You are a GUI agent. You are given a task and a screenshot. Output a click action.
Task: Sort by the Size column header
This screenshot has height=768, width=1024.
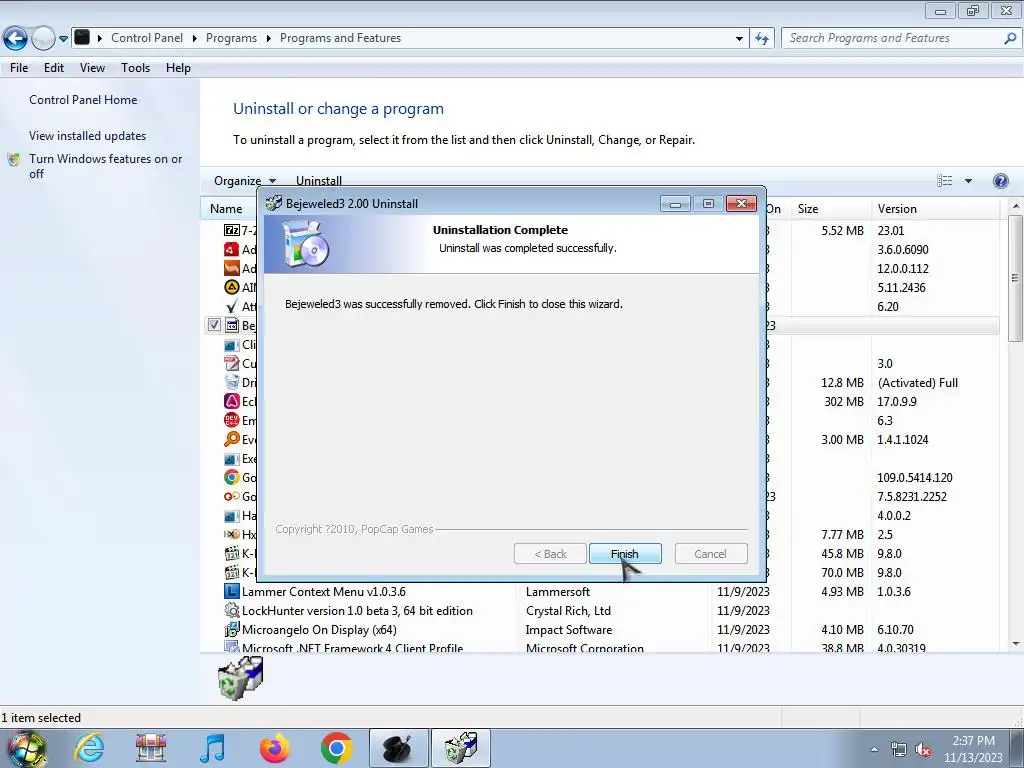(x=808, y=209)
